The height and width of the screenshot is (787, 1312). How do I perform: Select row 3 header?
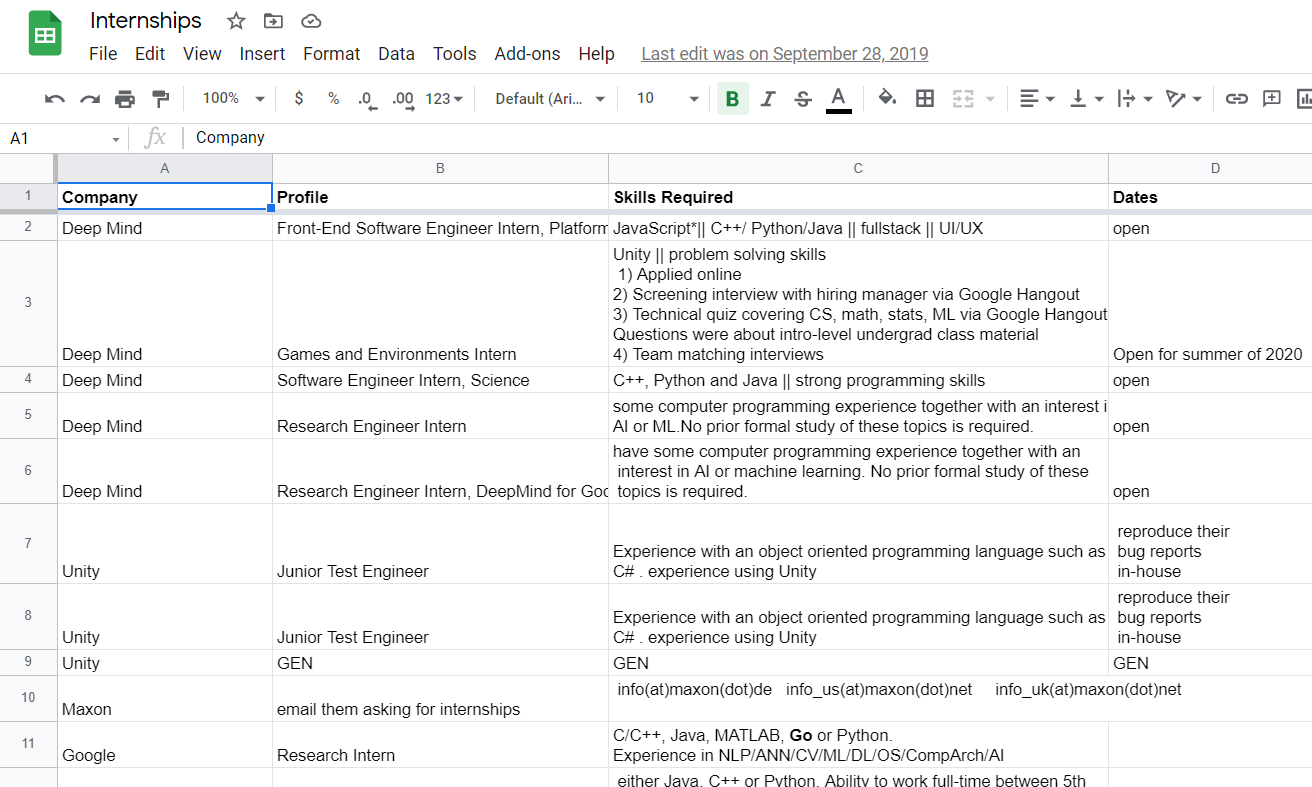tap(28, 303)
